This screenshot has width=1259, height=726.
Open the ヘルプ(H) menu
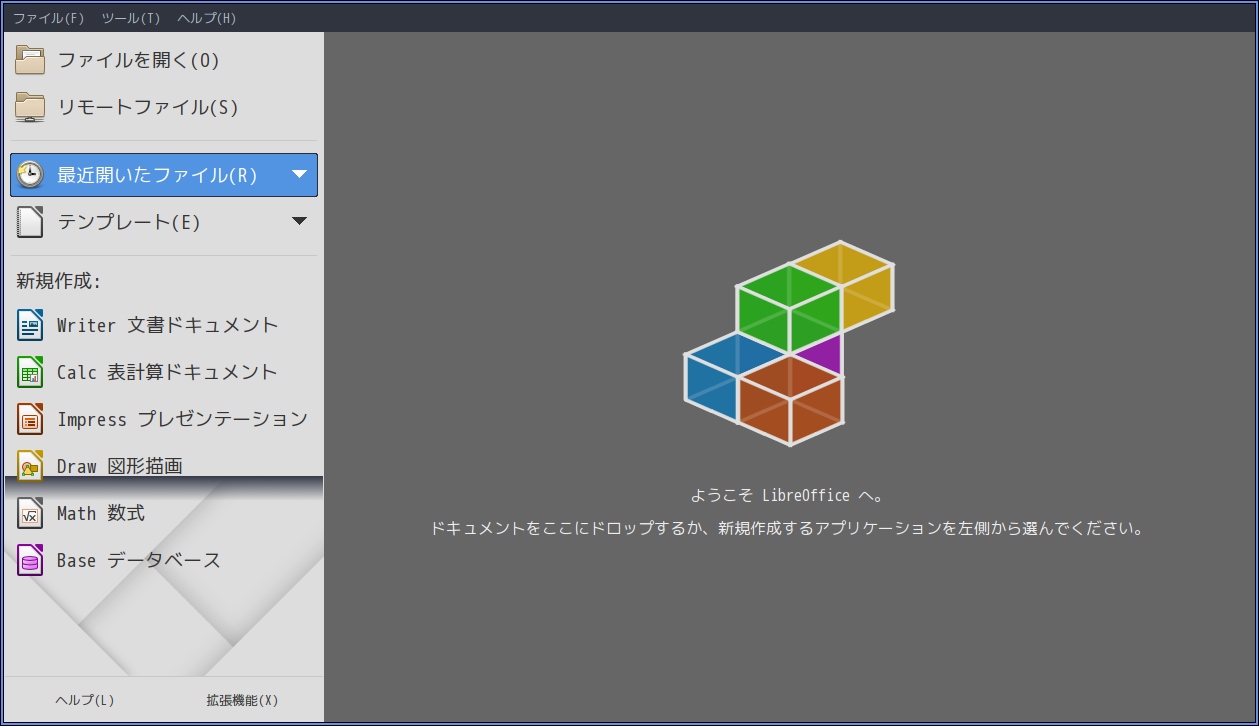(x=207, y=18)
